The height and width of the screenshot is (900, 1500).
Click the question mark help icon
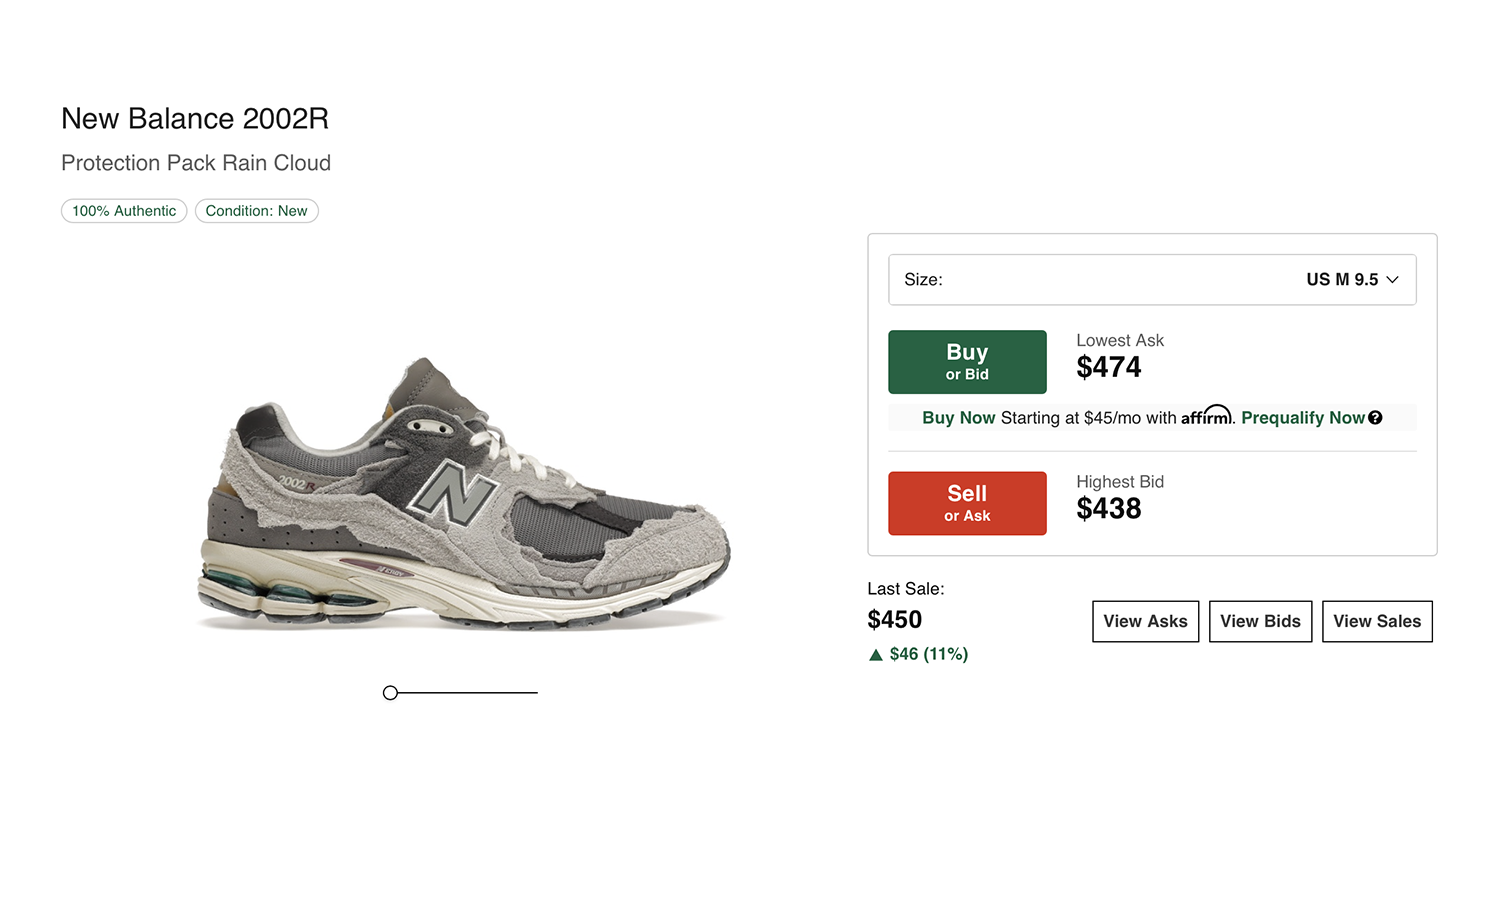coord(1376,418)
